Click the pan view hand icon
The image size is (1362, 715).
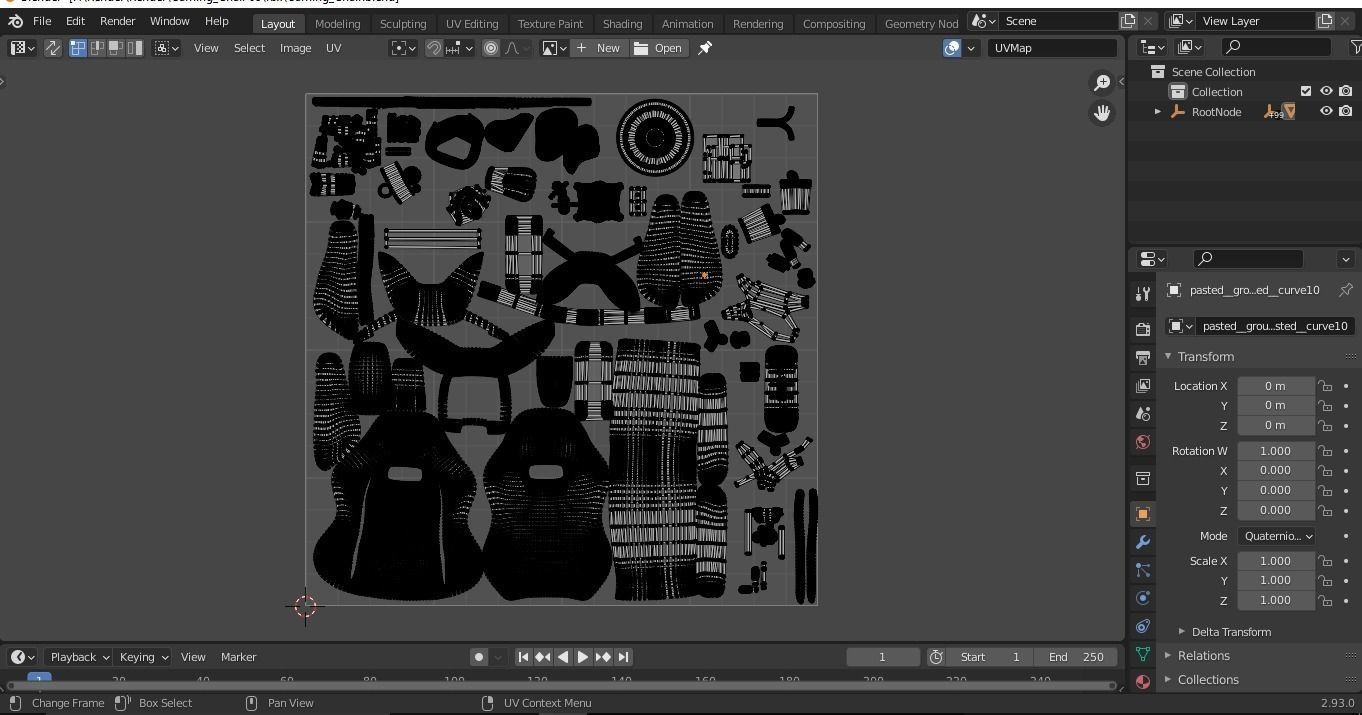[1102, 113]
